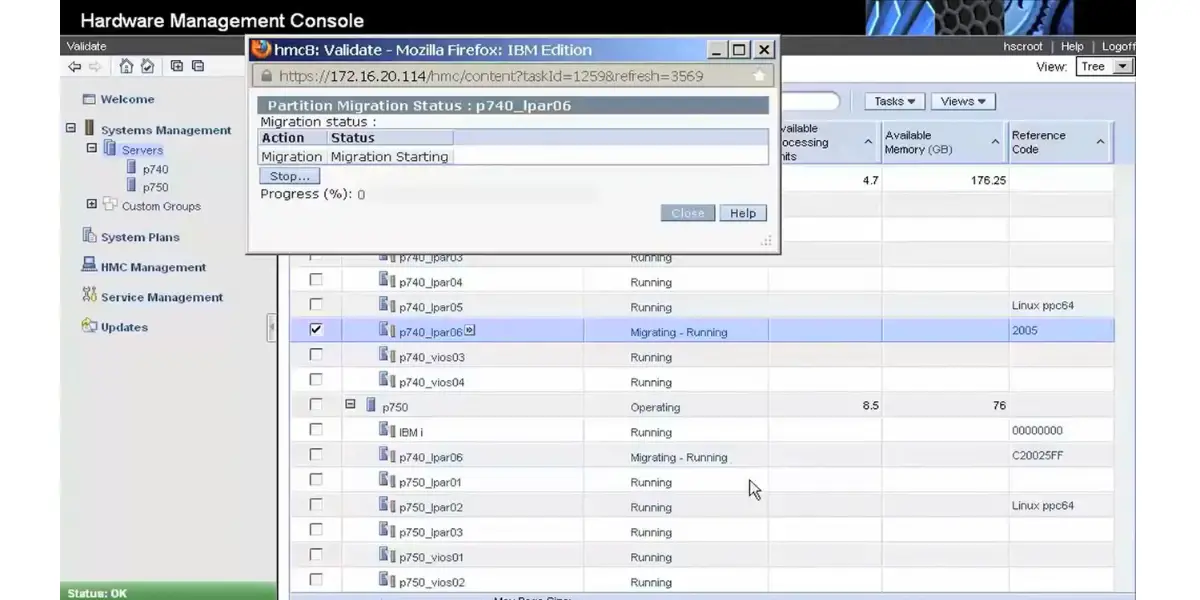Click the partition icon beside p750_lpar02
The width and height of the screenshot is (1200, 600).
point(387,505)
